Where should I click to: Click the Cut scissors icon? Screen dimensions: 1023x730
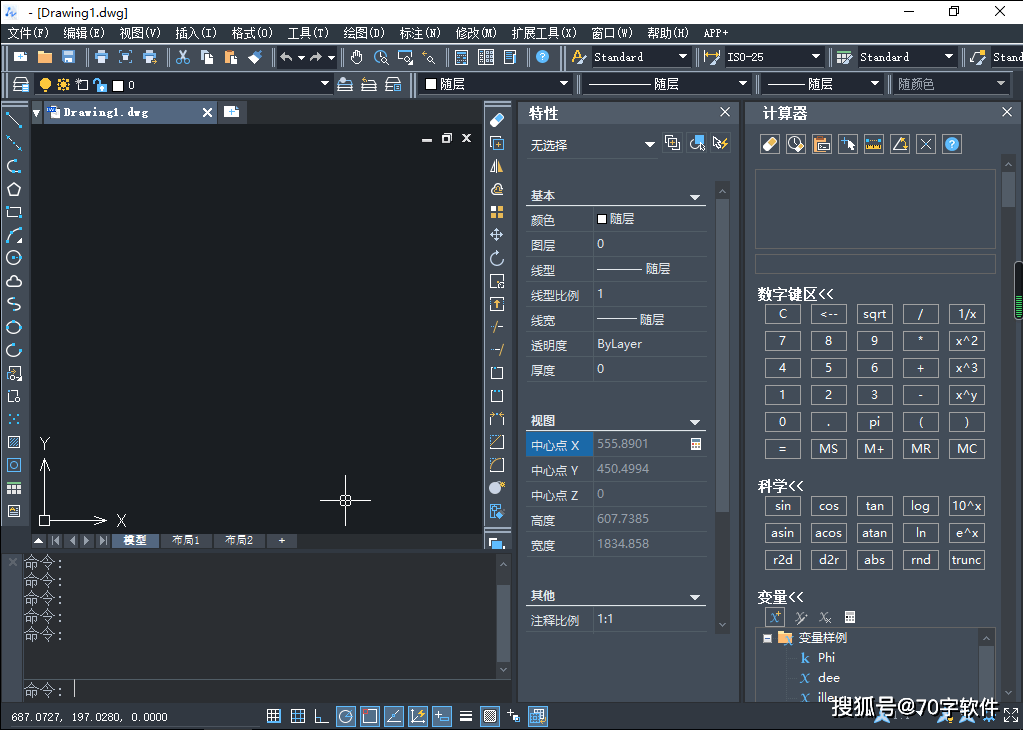183,57
